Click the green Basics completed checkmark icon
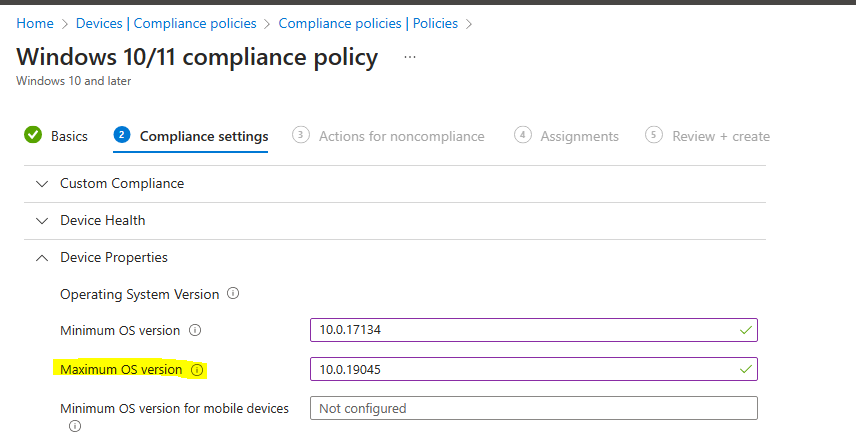856x439 pixels. tap(33, 134)
